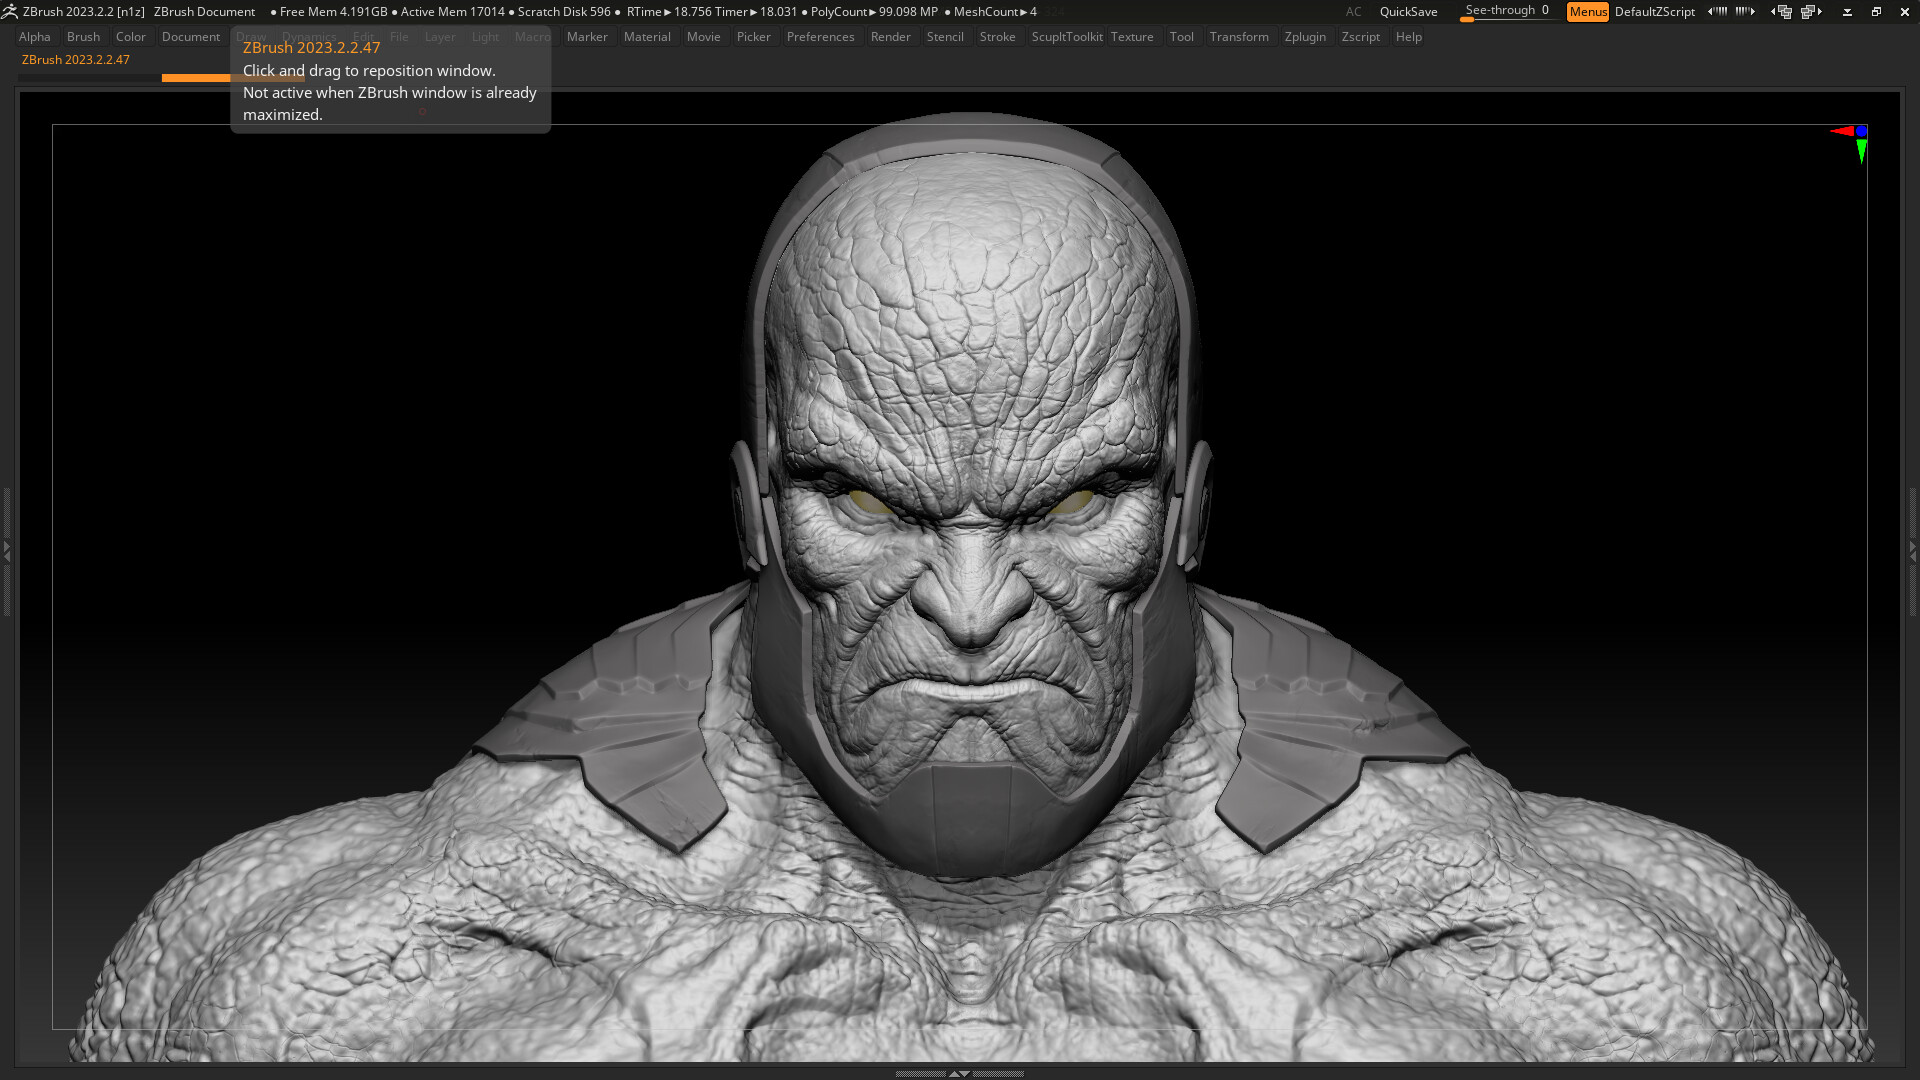This screenshot has height=1080, width=1920.
Task: Toggle the AC indicator in the title bar
Action: [1353, 11]
